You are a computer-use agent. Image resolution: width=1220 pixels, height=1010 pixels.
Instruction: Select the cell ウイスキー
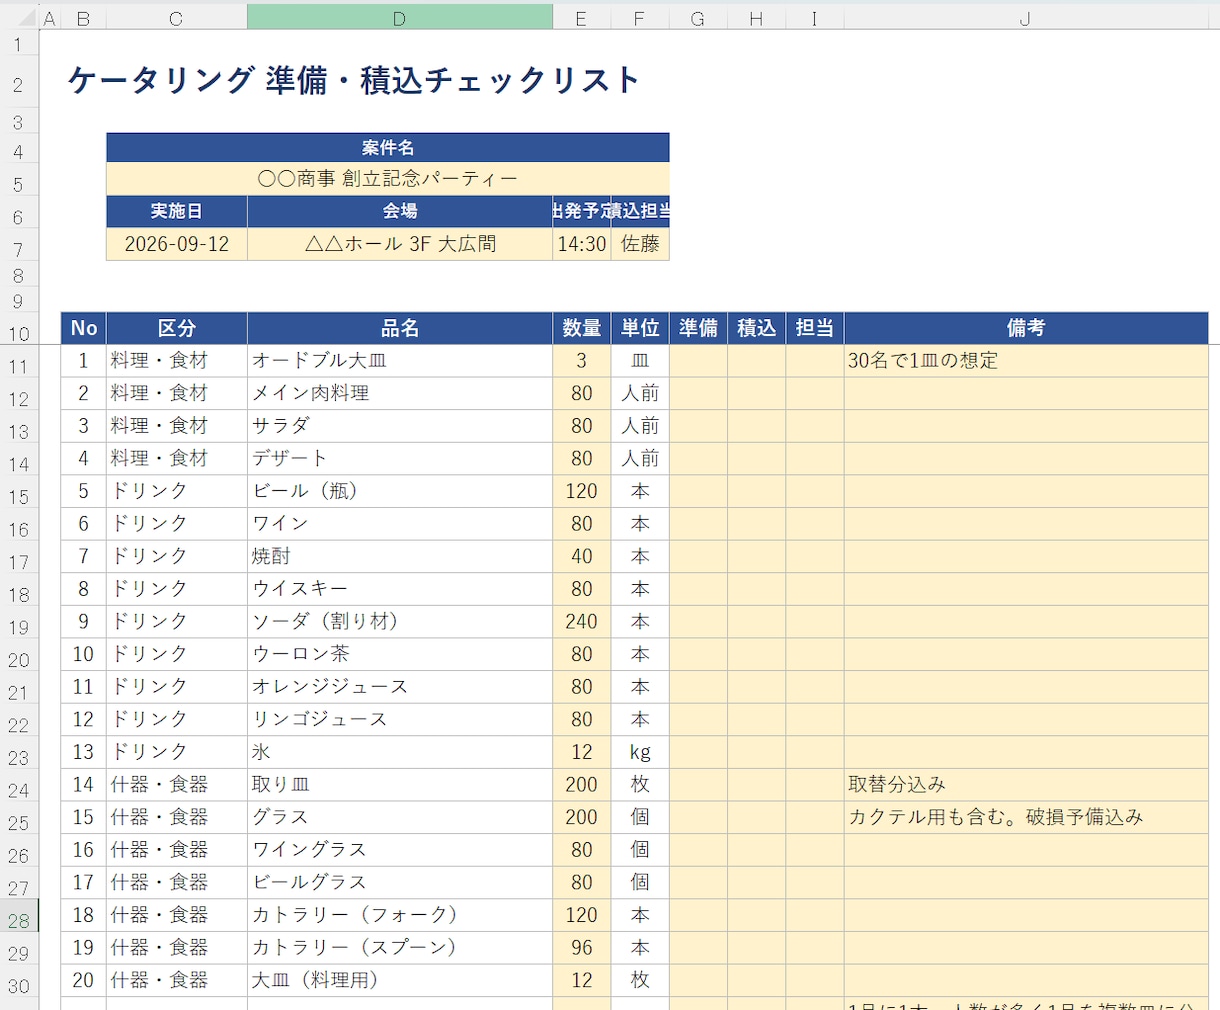(400, 589)
